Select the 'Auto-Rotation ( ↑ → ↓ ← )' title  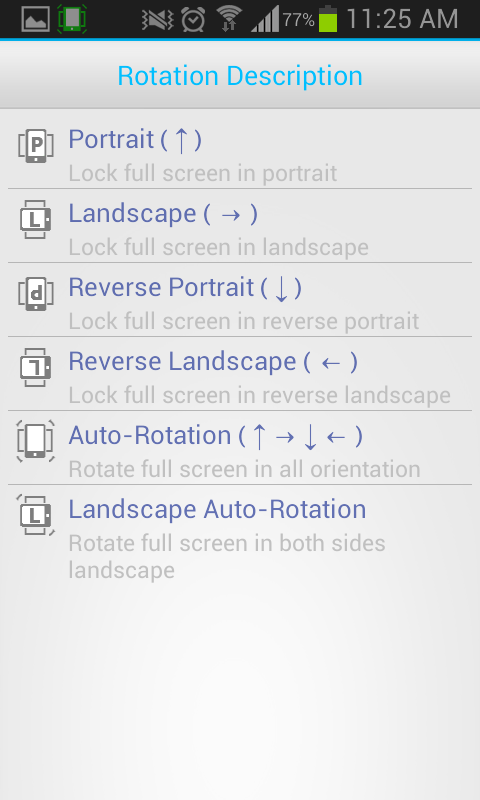click(216, 436)
